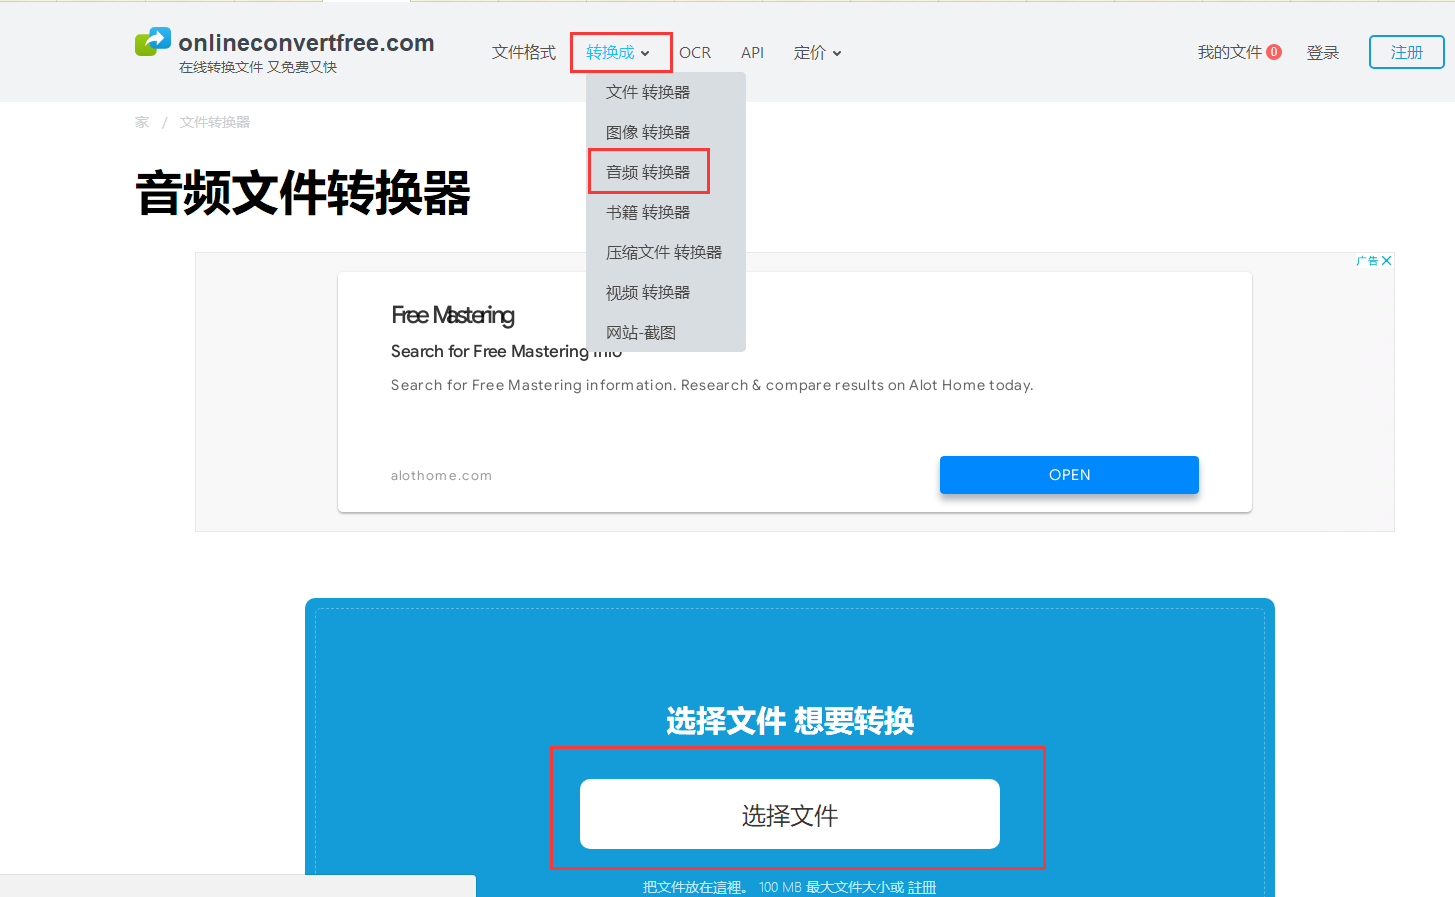Select 文件 转换器 from the dropdown
Screen dimensions: 1455x897
click(648, 92)
